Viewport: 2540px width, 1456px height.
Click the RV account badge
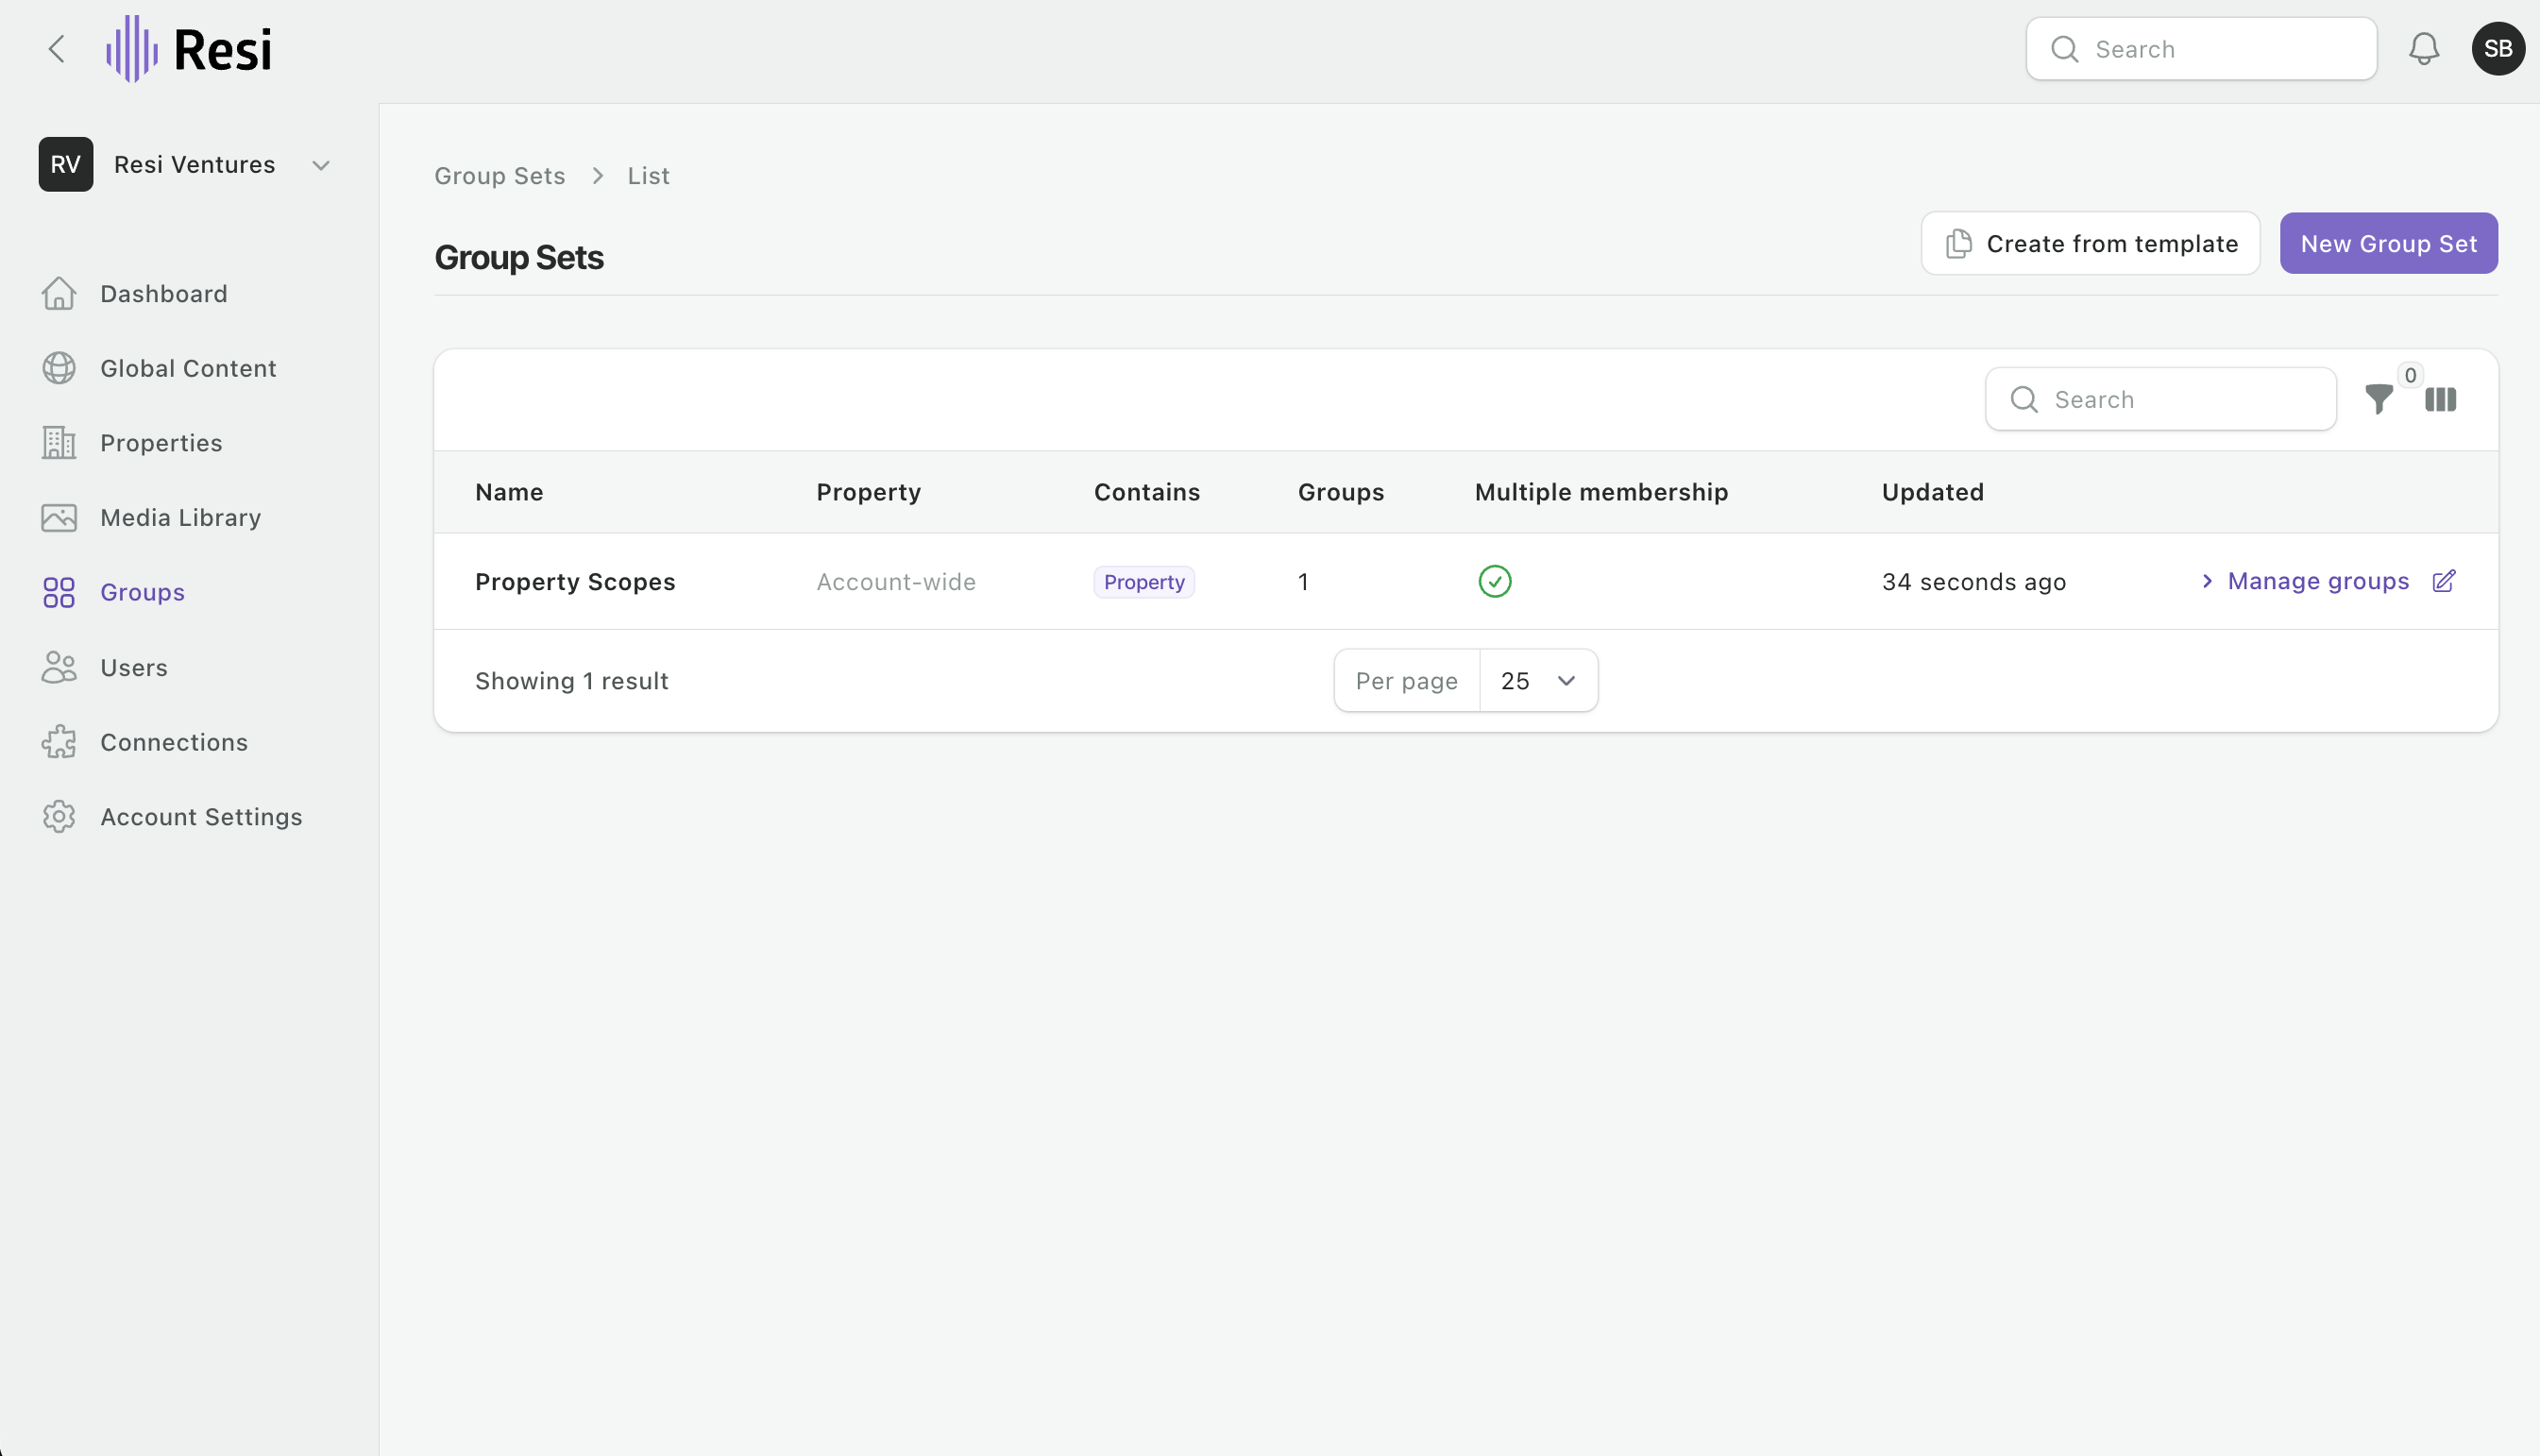[x=66, y=164]
